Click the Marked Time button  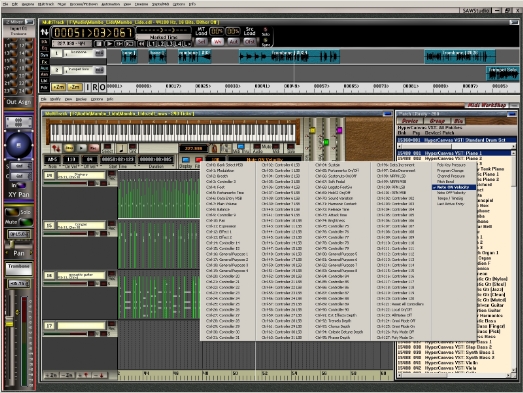163,37
